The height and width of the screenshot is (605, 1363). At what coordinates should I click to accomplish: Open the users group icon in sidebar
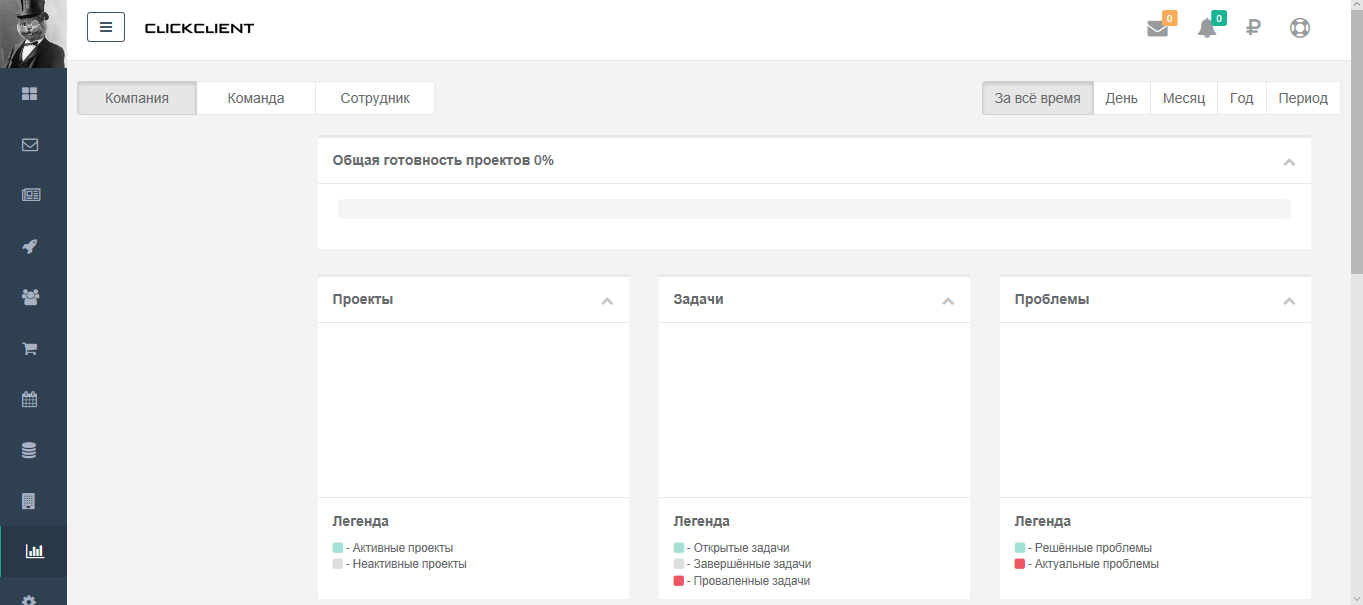pyautogui.click(x=30, y=297)
